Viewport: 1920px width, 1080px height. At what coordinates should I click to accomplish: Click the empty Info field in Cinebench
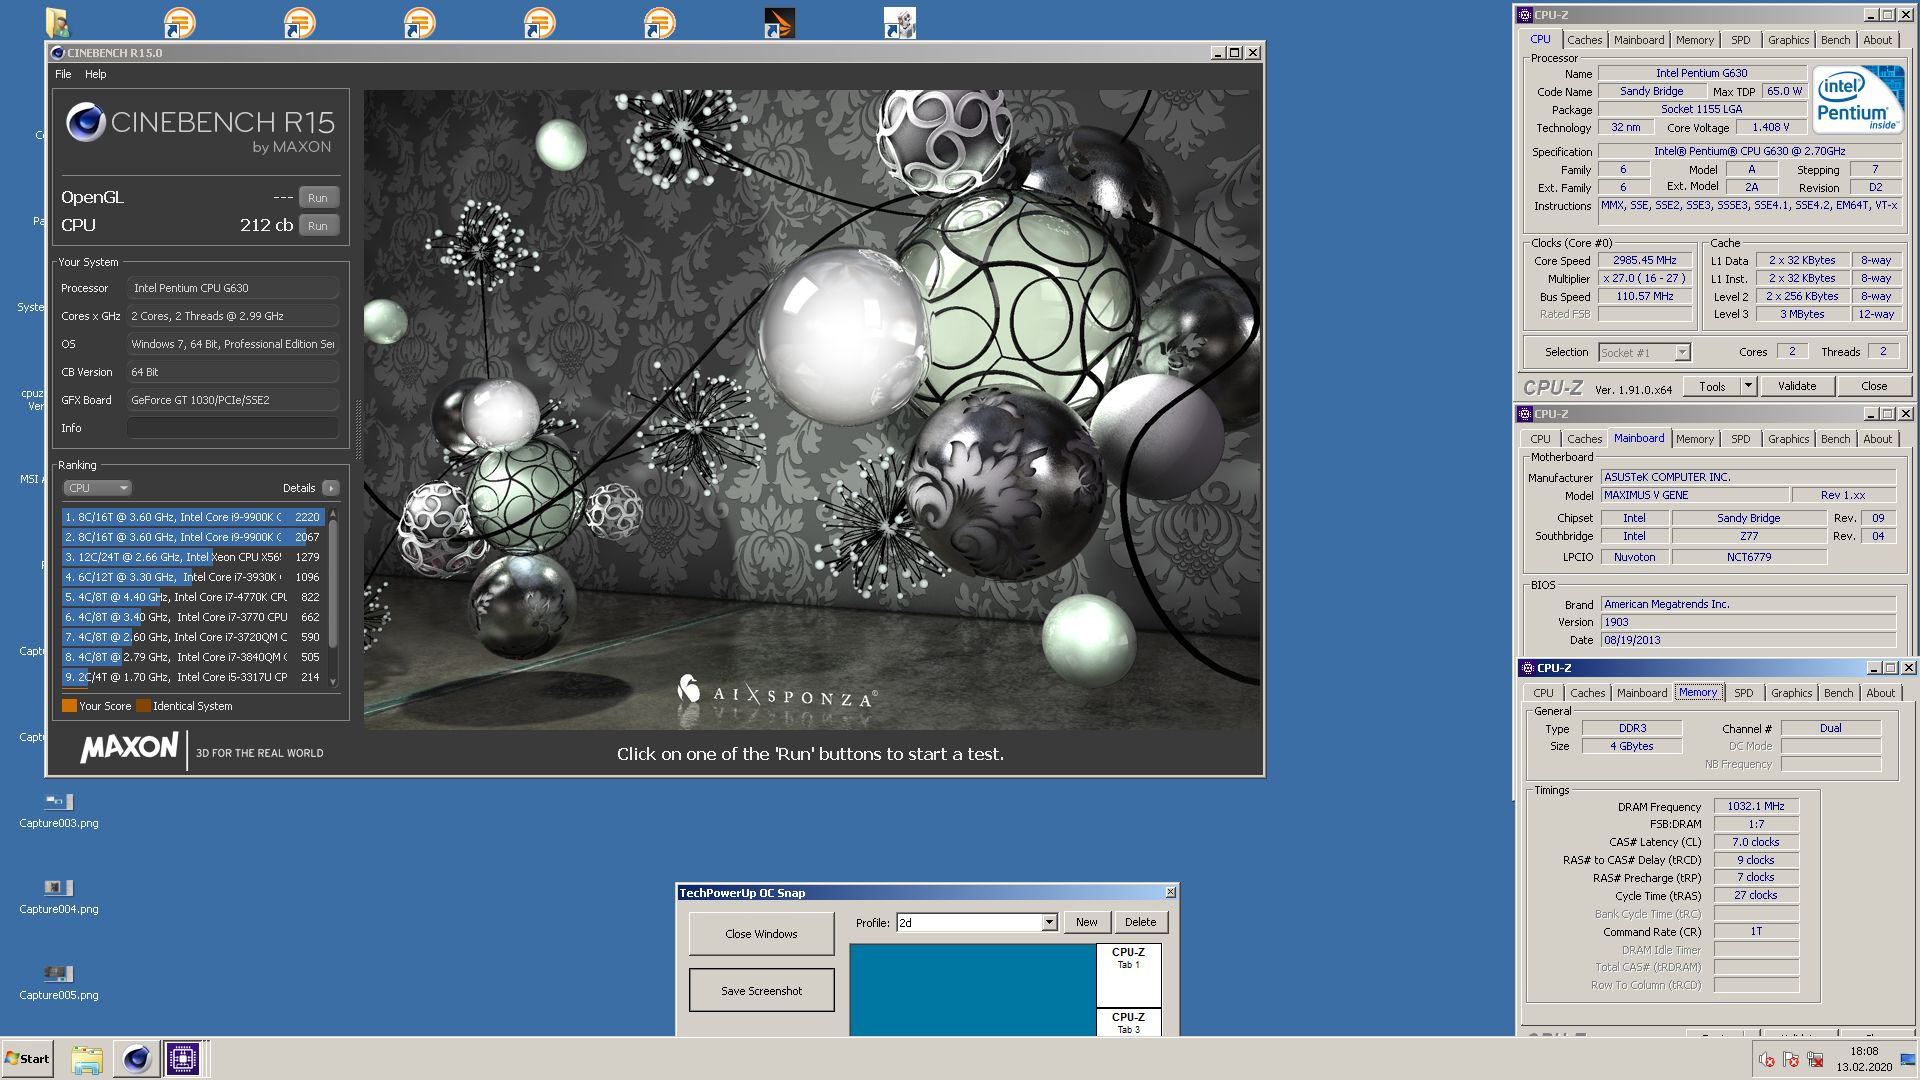point(232,428)
